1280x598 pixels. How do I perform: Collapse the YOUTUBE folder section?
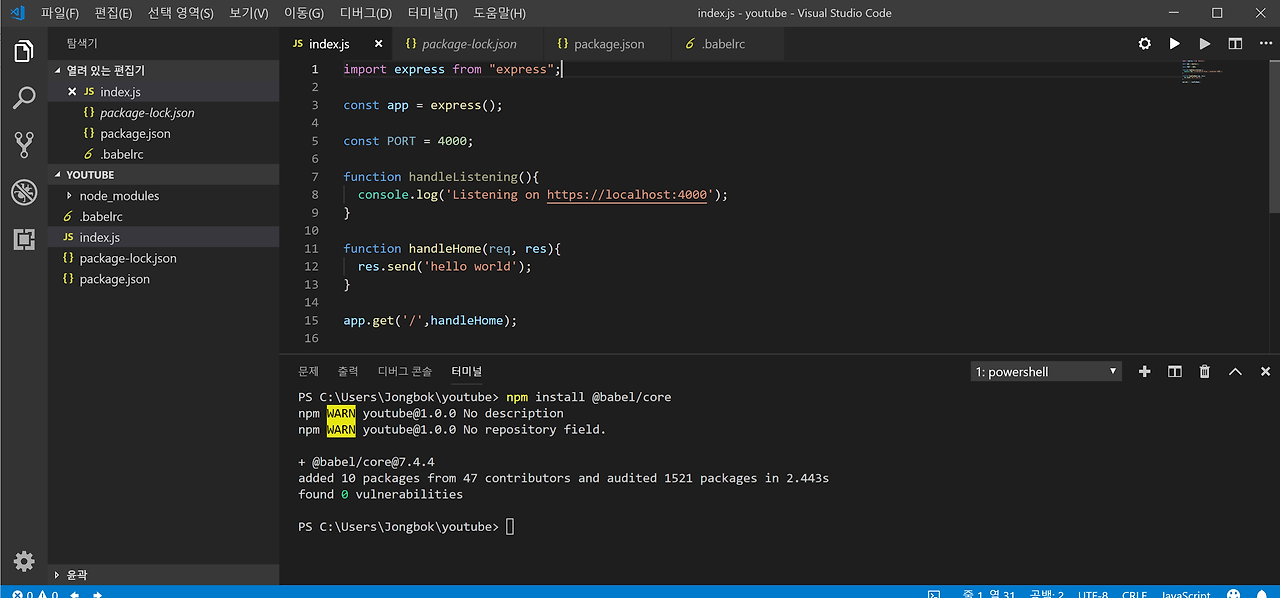(x=90, y=175)
